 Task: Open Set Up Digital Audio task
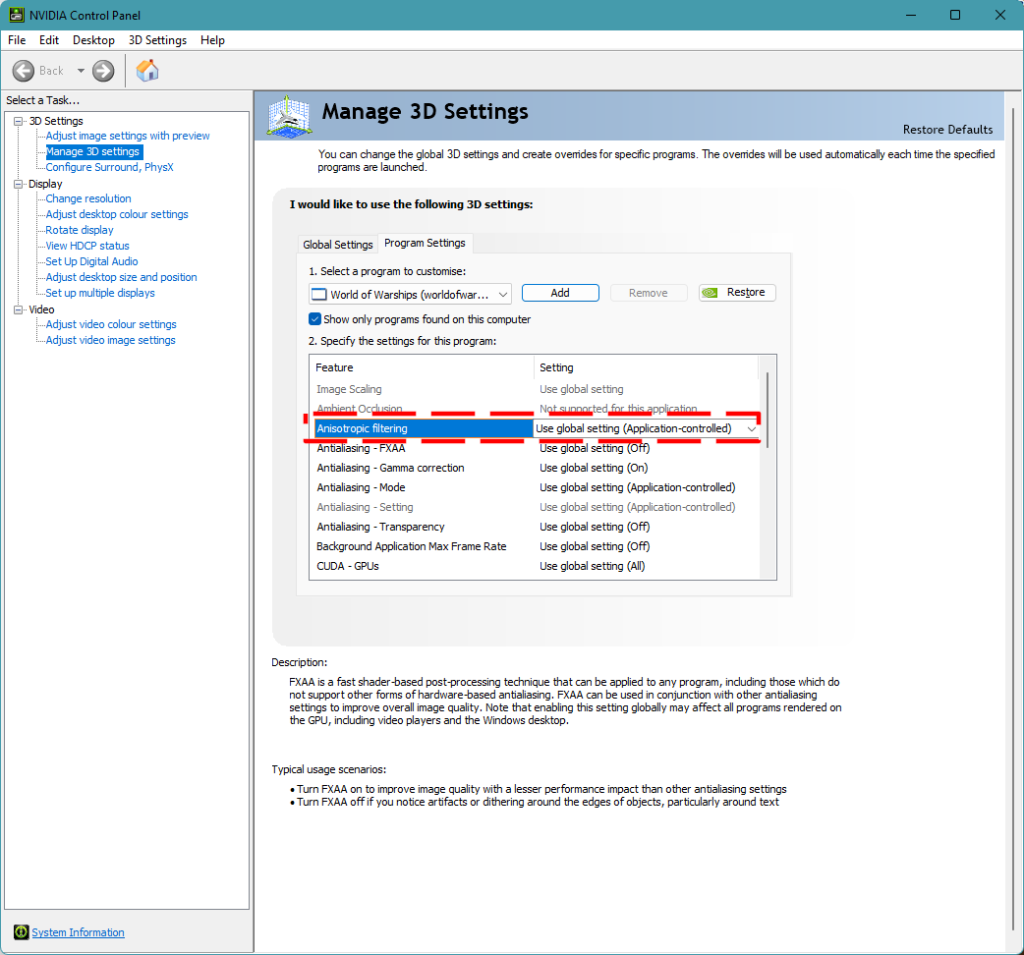click(x=91, y=261)
